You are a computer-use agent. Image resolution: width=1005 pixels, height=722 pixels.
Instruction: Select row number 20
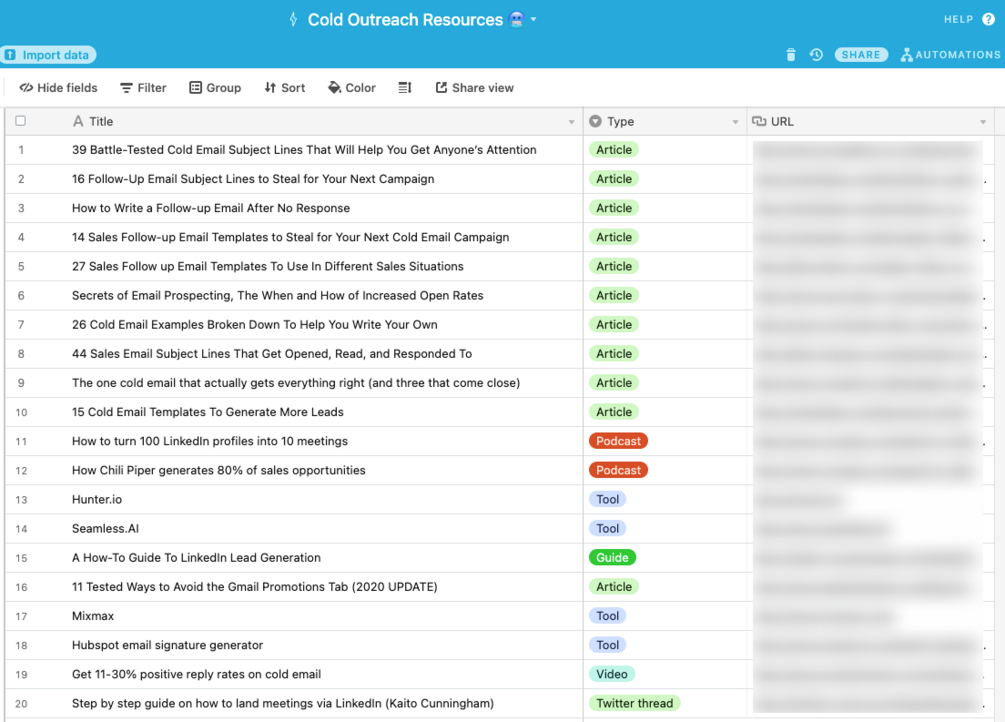pos(21,704)
